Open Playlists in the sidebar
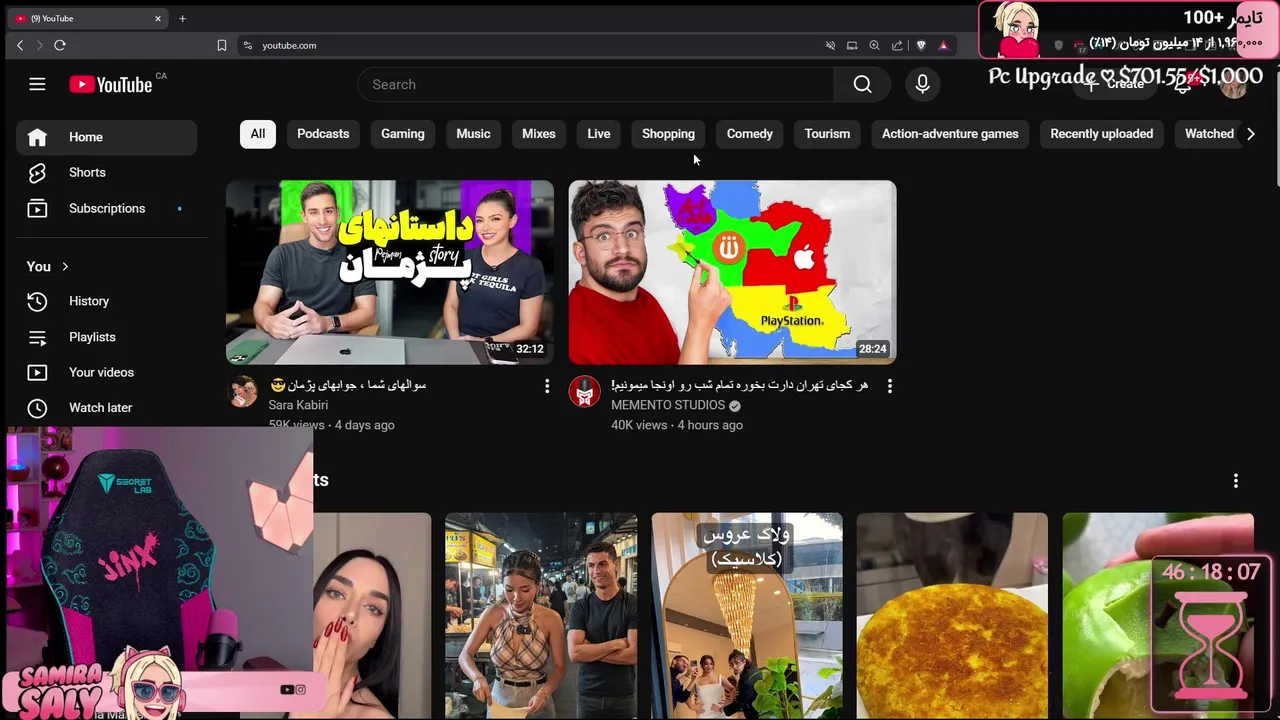The height and width of the screenshot is (720, 1280). (106, 337)
